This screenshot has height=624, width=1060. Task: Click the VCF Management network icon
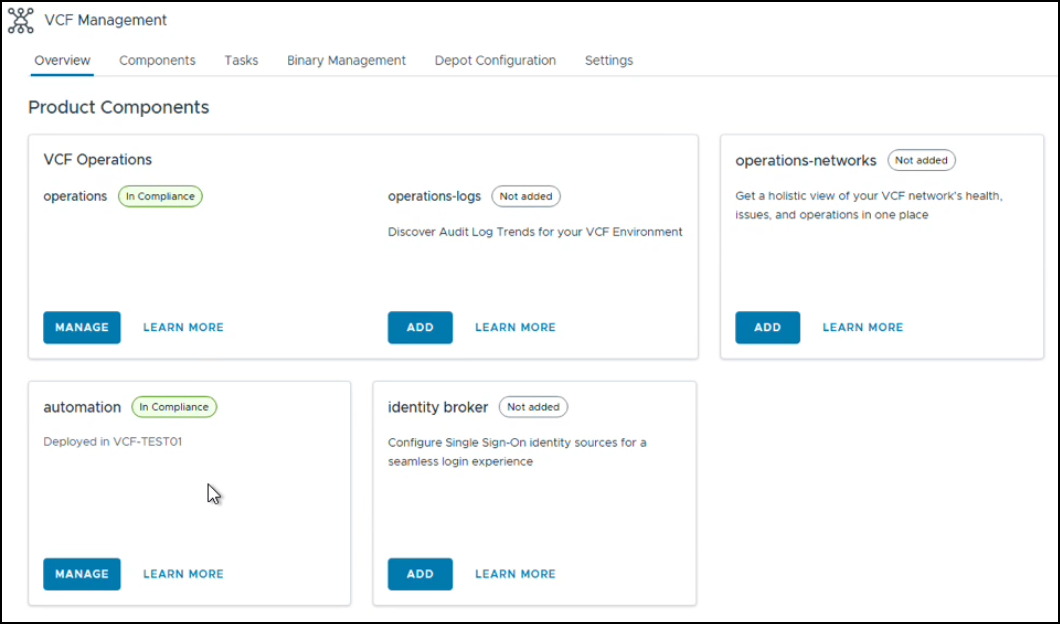pos(20,20)
